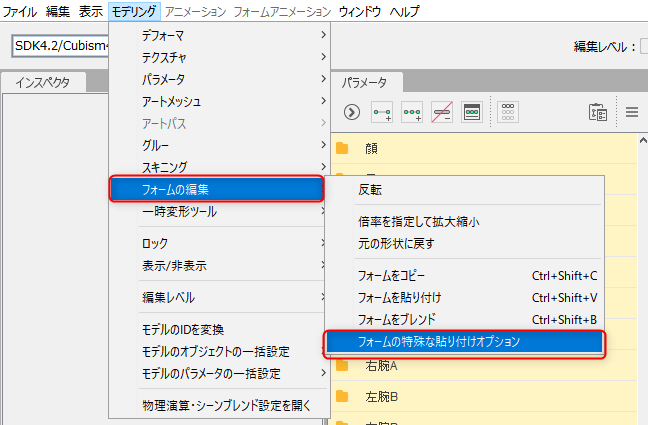Click the clipboard parameter settings icon
648x425 pixels.
(598, 112)
